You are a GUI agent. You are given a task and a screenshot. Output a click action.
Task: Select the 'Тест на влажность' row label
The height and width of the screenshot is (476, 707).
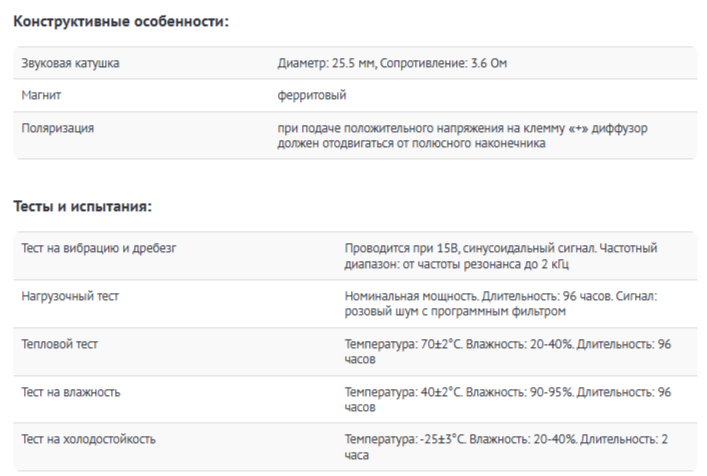click(71, 392)
